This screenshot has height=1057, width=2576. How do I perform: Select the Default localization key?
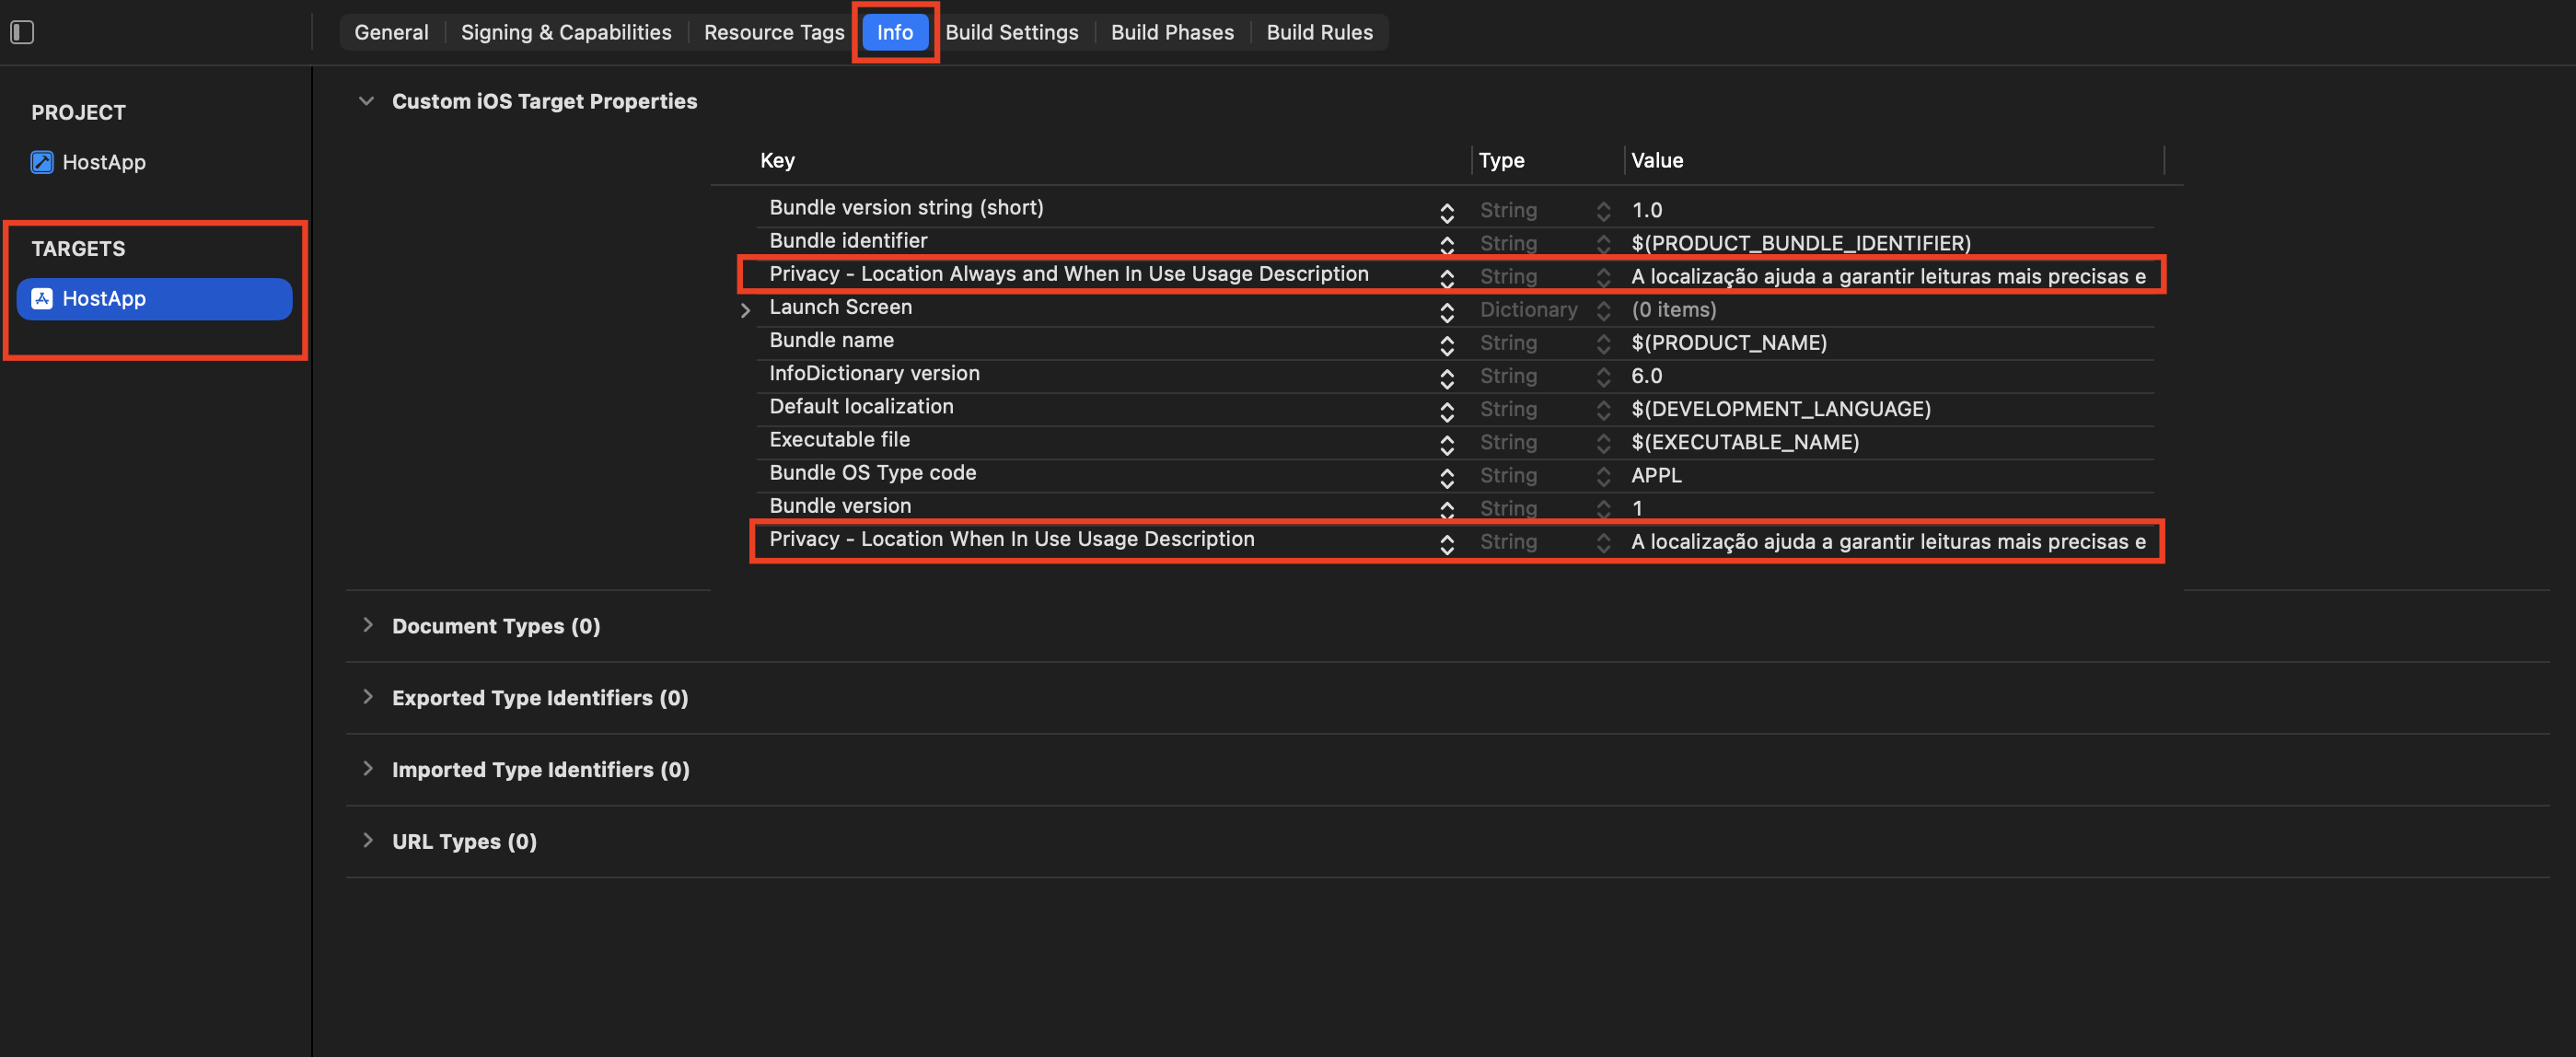(861, 406)
